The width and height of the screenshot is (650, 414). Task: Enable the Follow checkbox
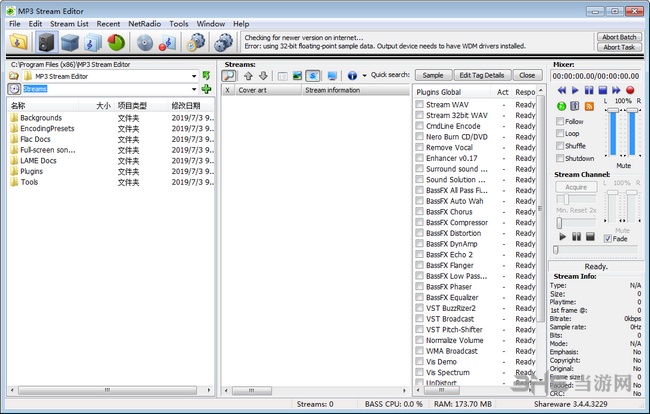(560, 121)
